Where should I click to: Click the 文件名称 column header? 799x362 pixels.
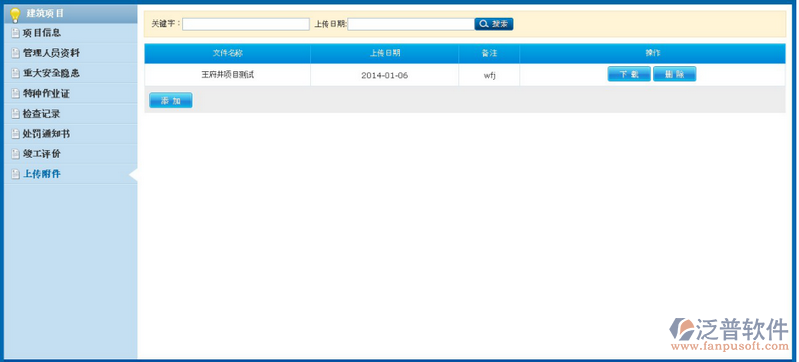227,53
